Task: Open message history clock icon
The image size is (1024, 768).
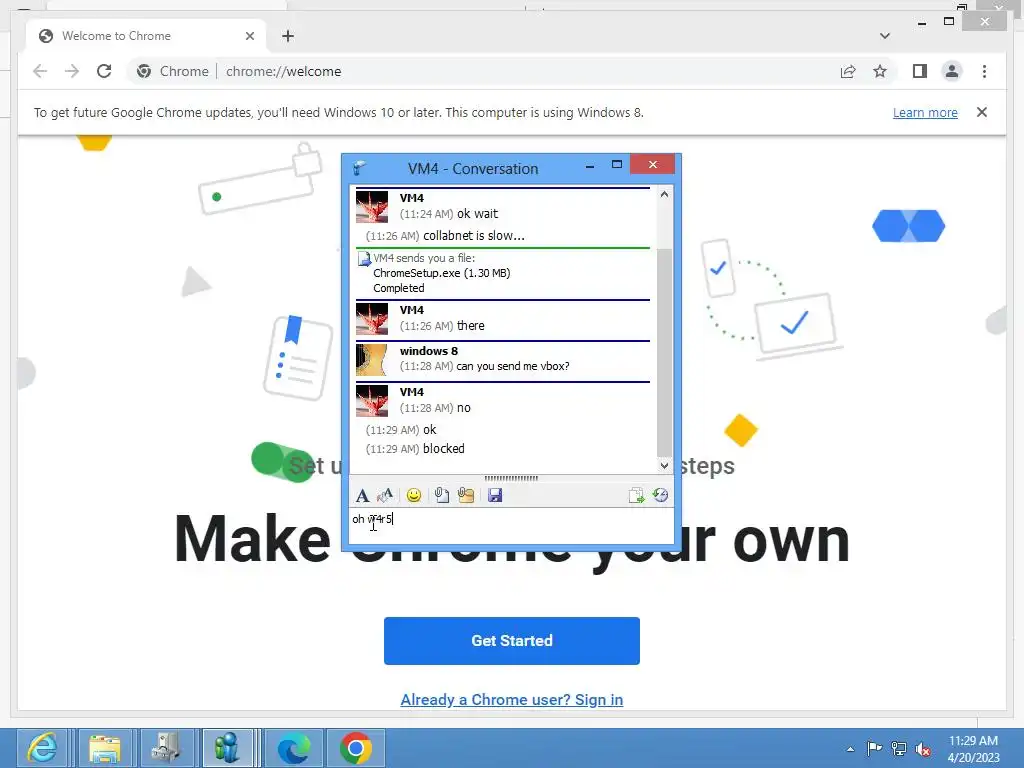Action: (x=660, y=496)
